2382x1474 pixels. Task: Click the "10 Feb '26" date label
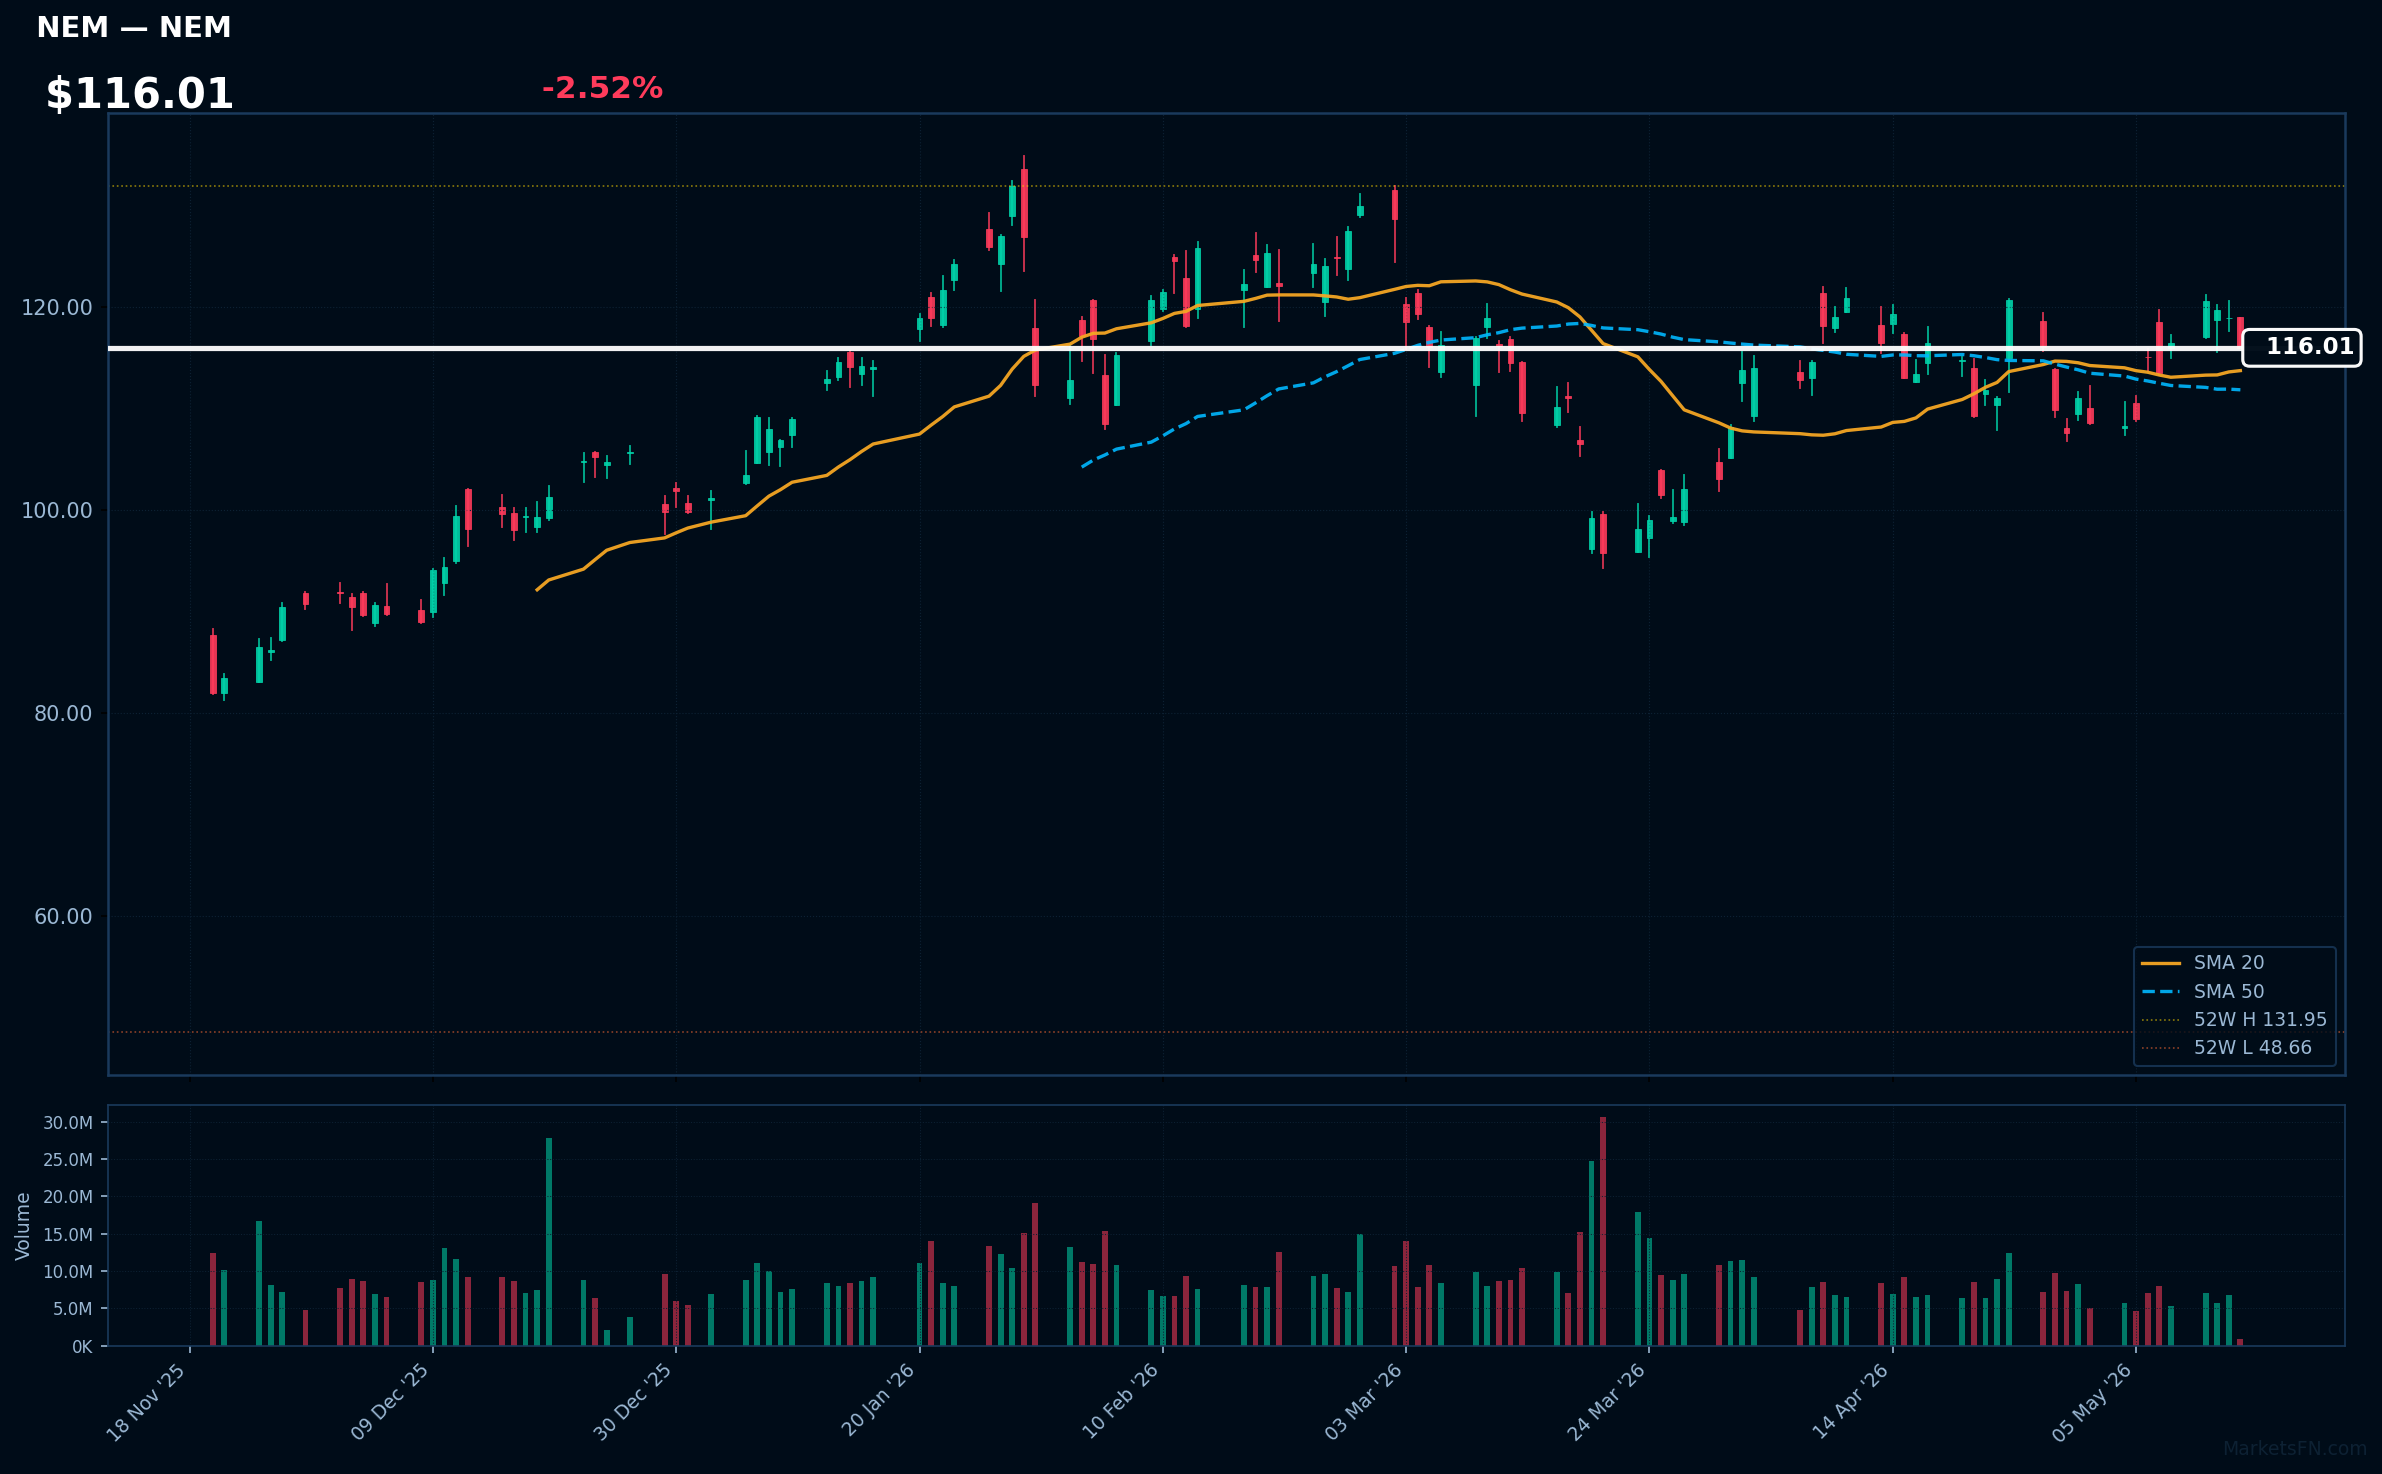[1120, 1403]
